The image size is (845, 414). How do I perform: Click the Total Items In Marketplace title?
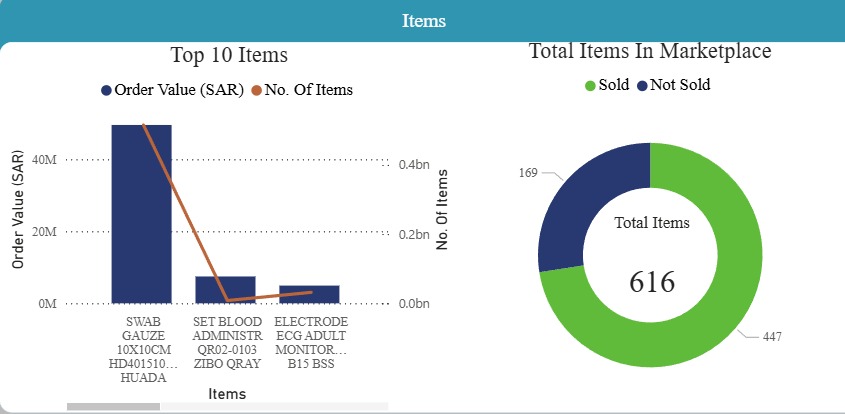(x=649, y=51)
